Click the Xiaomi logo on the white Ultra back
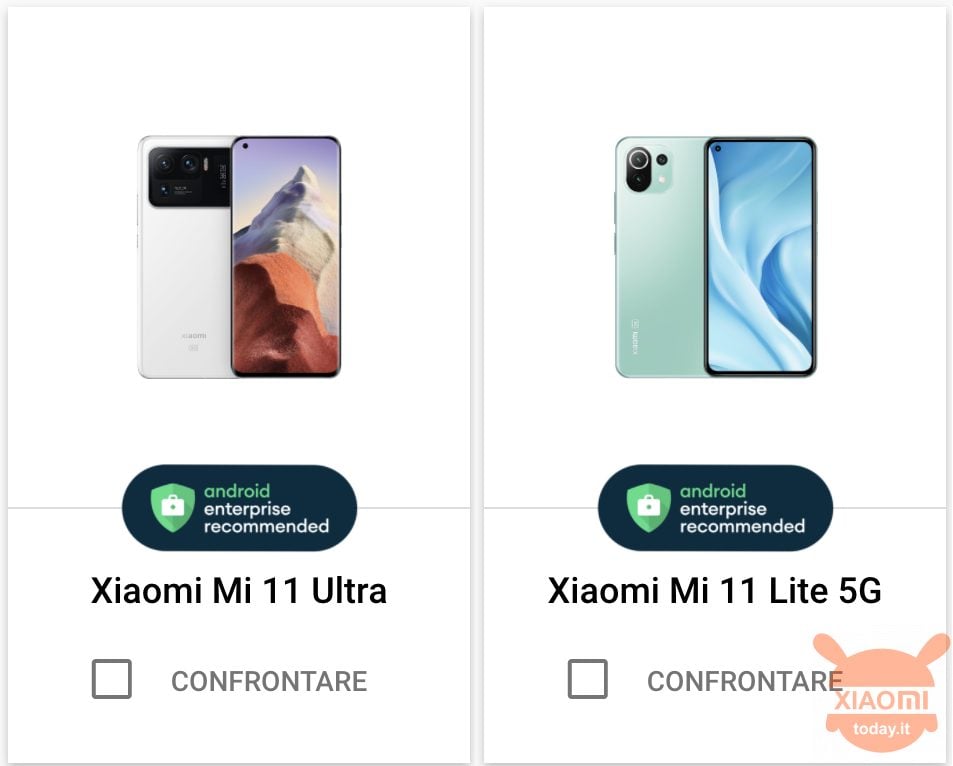This screenshot has height=766, width=953. 194,336
